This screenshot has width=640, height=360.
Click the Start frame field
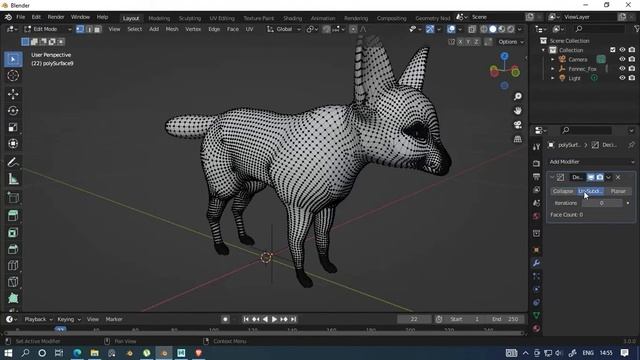tap(464, 320)
